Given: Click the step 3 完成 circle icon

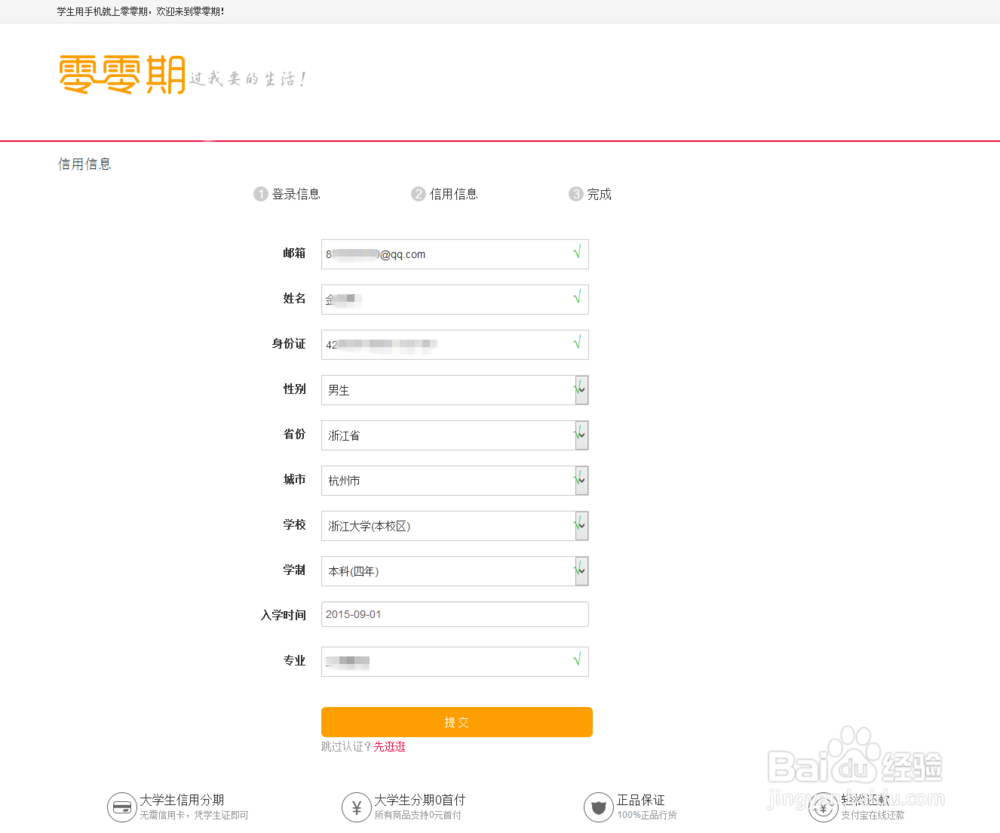Looking at the screenshot, I should (576, 194).
